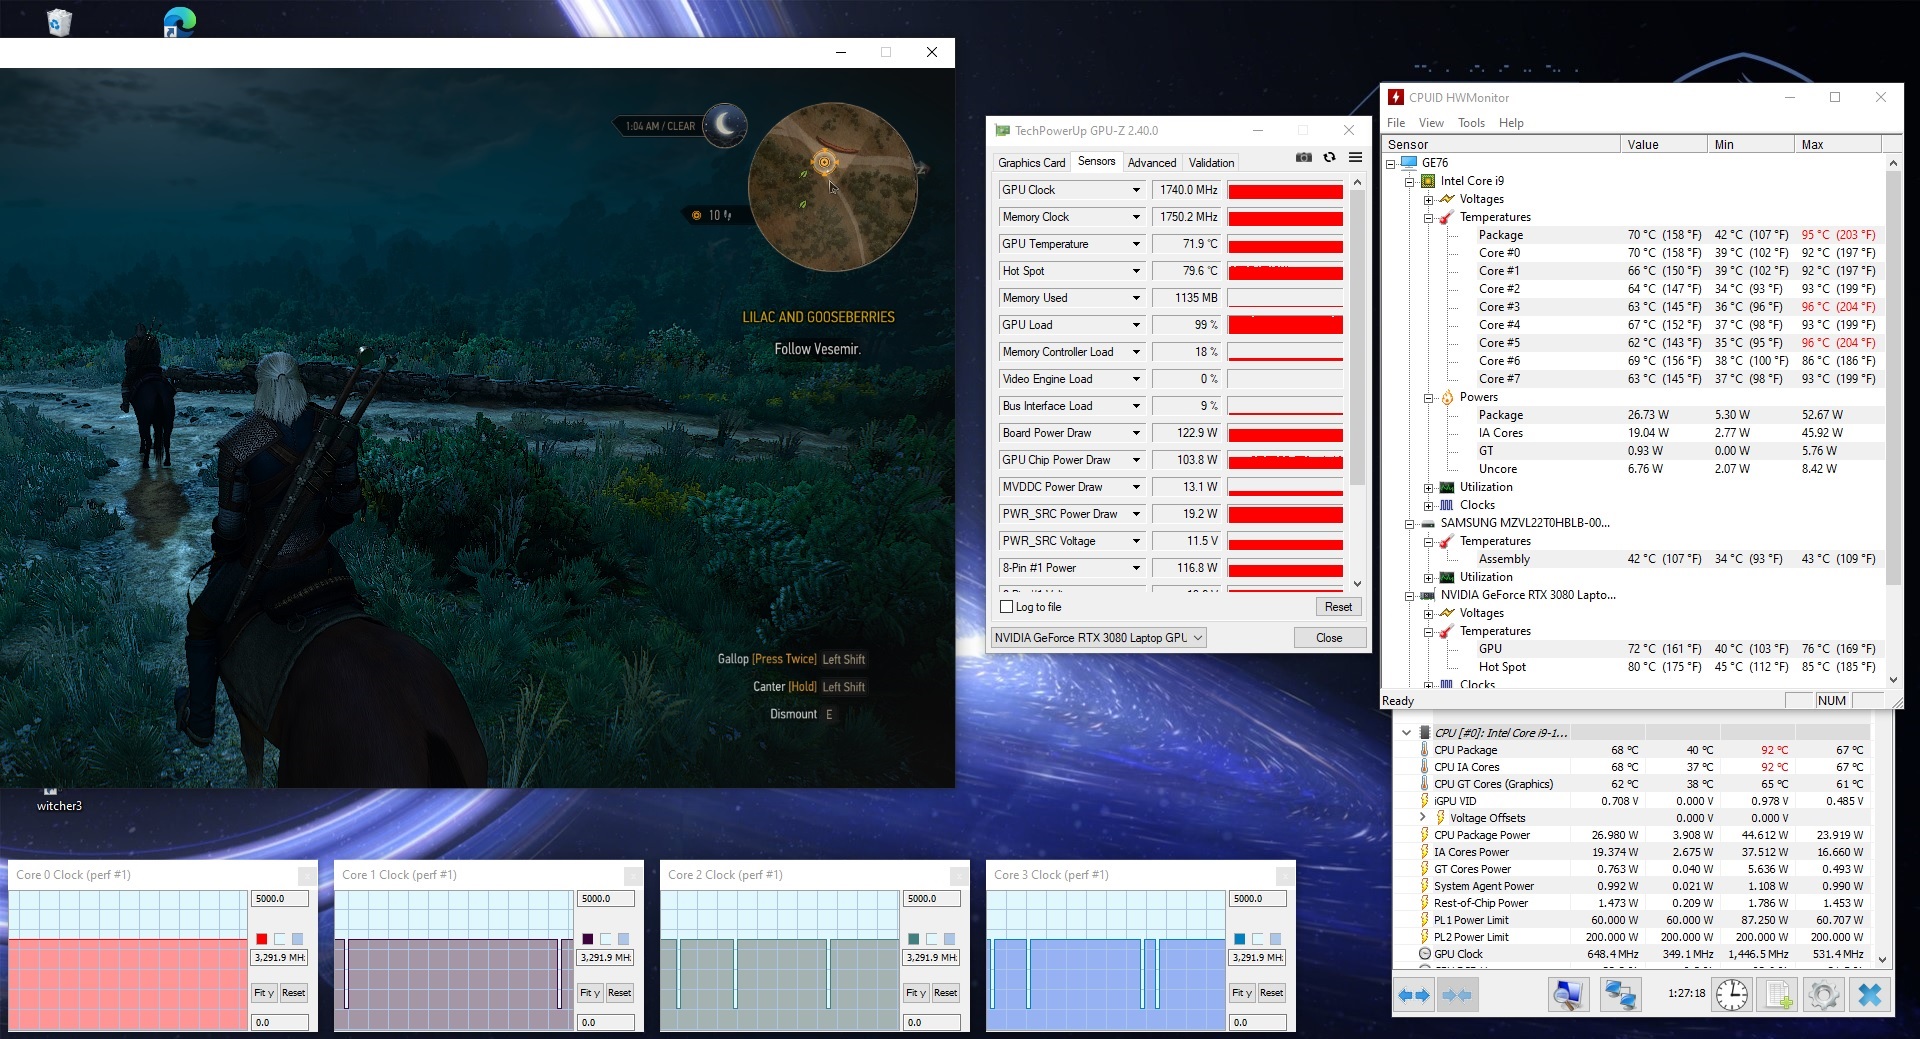Open the GPU Temperature sensor dropdown
1920x1039 pixels.
coord(1136,244)
